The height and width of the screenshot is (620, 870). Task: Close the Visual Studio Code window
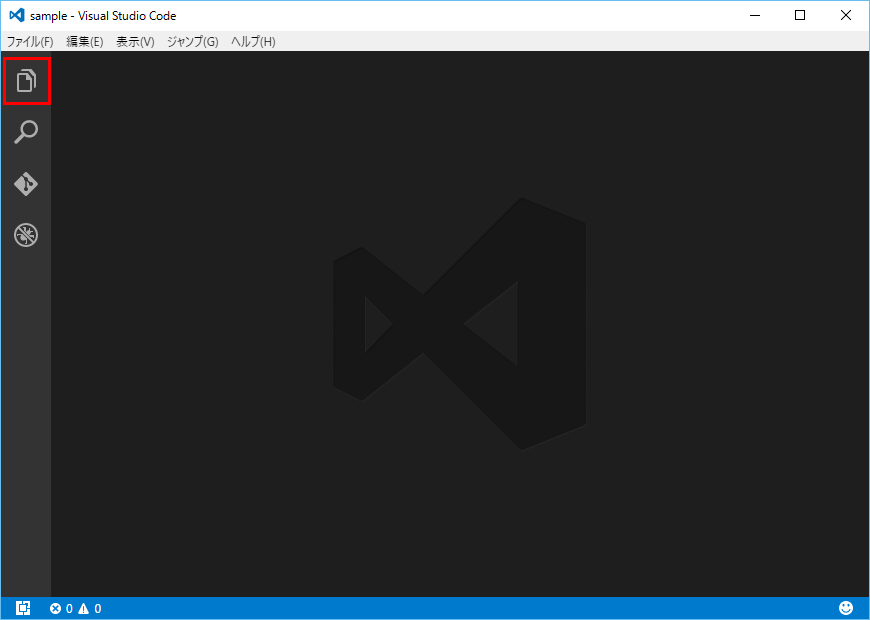click(x=846, y=16)
